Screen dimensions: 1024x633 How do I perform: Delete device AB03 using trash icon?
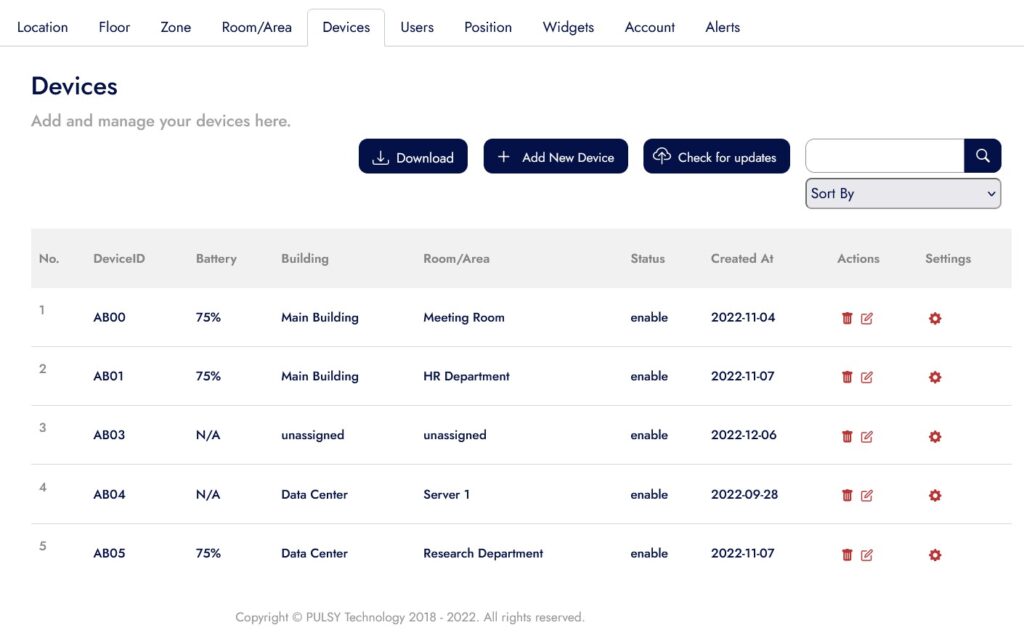tap(847, 436)
